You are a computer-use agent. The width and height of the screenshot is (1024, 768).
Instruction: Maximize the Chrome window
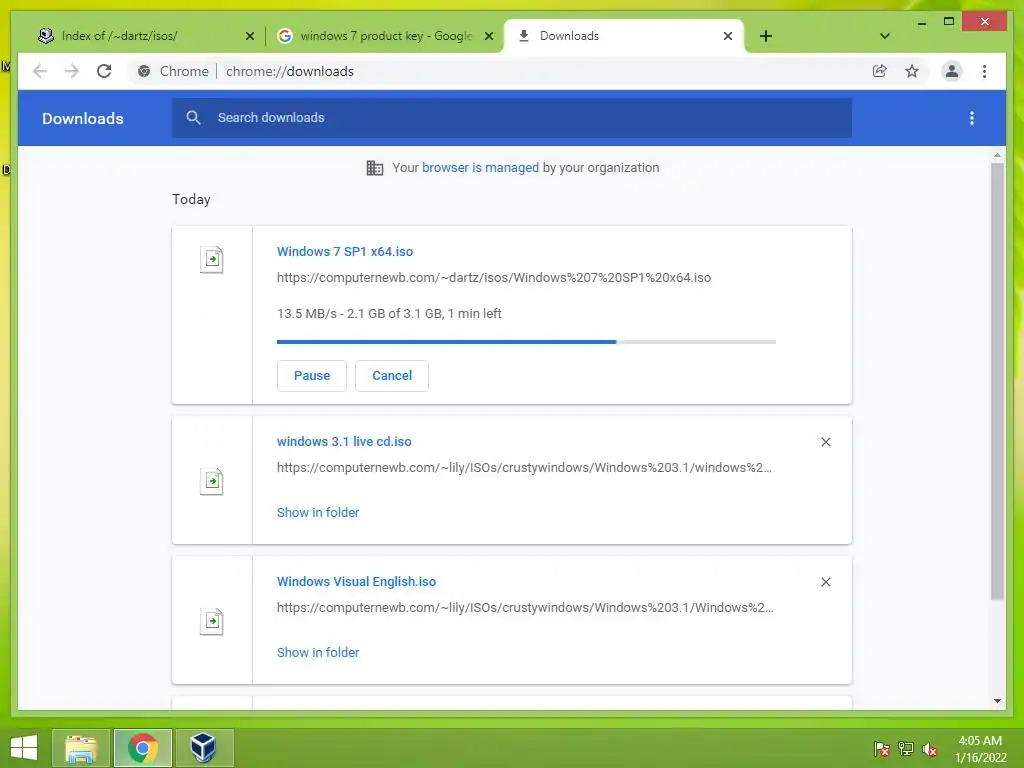(x=949, y=22)
